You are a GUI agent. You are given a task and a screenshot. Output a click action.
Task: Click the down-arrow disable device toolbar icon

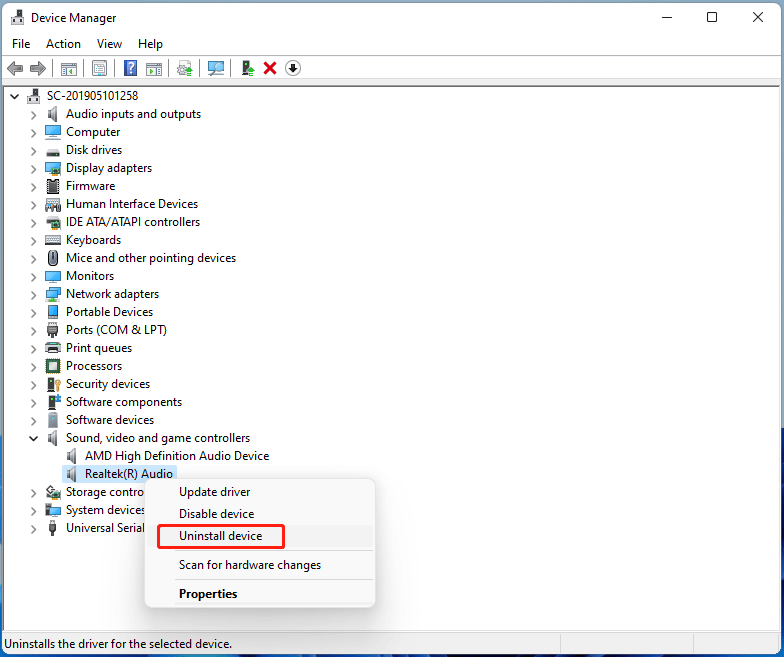tap(293, 68)
